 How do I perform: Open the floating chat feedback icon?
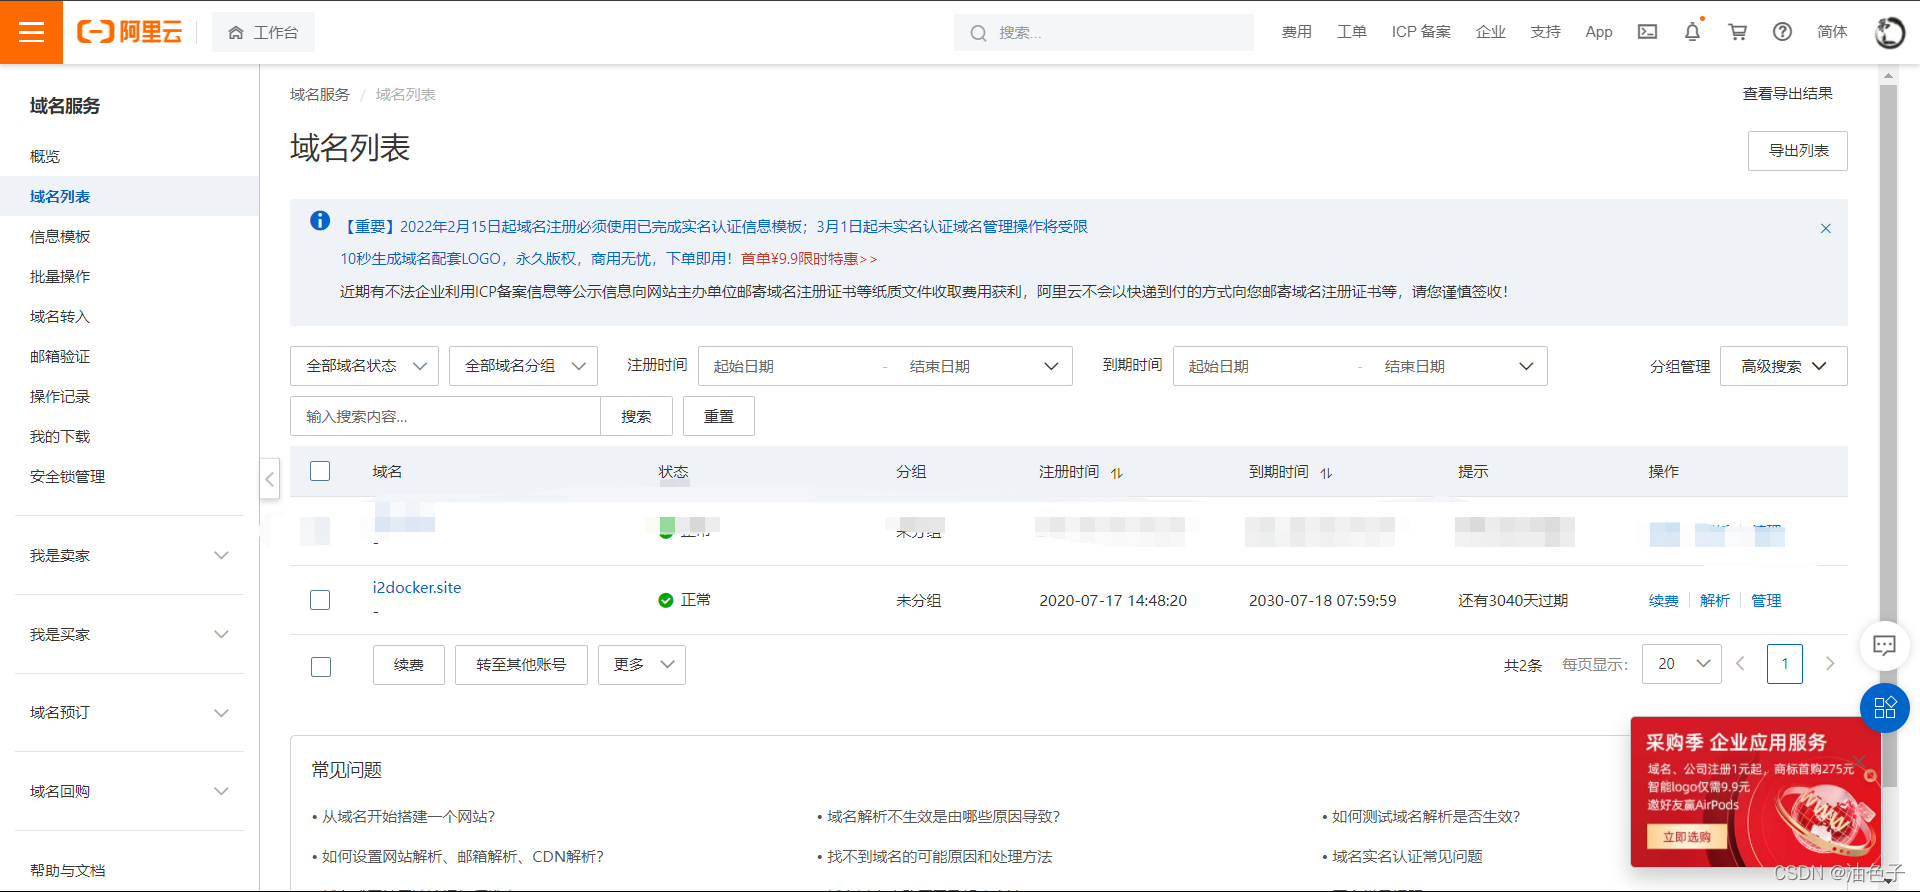(x=1884, y=645)
